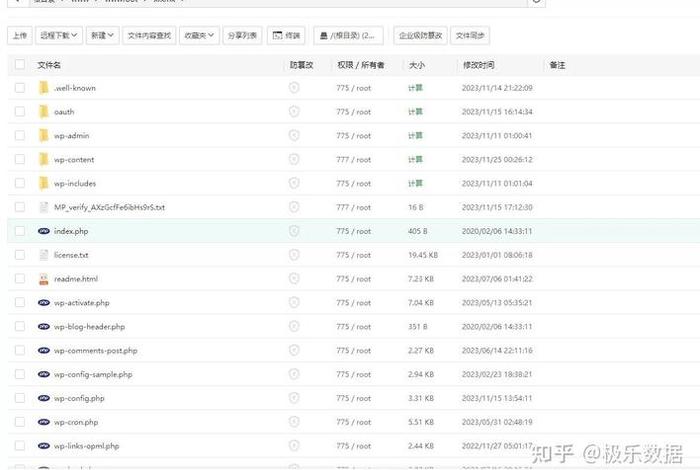Open the wp-blog-header.php file name
Screen dimensions: 700x470
point(89,327)
